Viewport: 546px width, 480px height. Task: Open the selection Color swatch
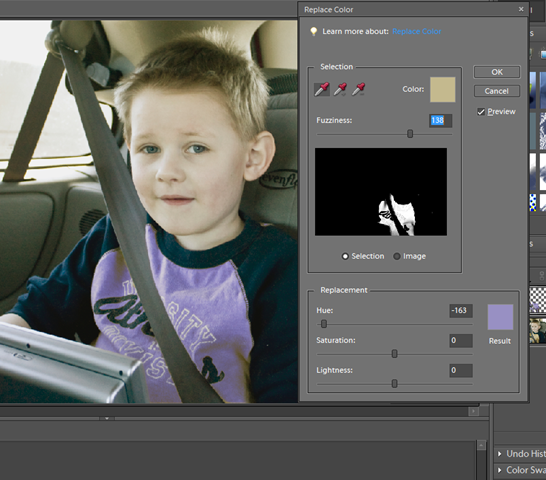coord(443,90)
